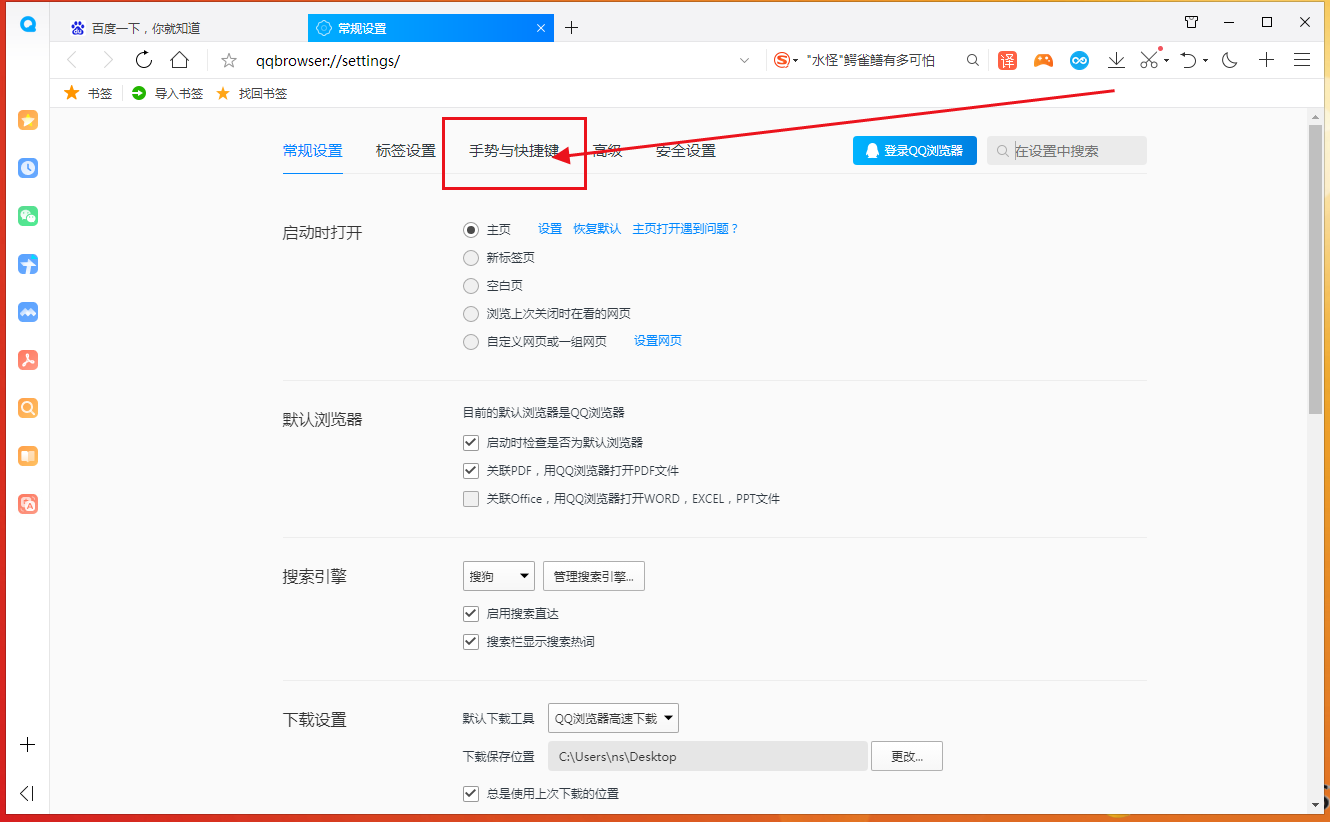The height and width of the screenshot is (822, 1330).
Task: Open the hamburger main menu
Action: tap(1302, 60)
